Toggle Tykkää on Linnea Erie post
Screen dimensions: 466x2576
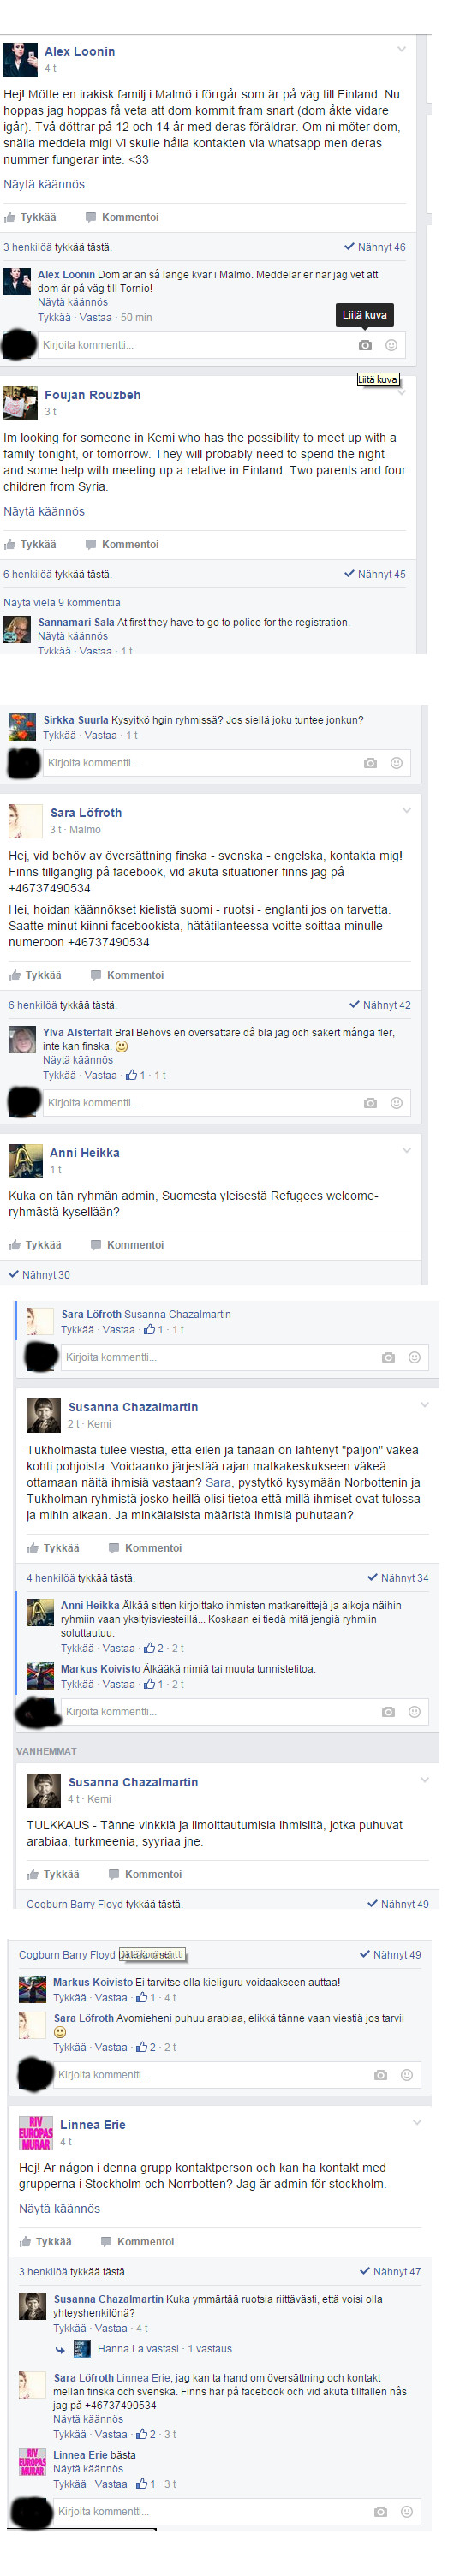click(46, 2242)
